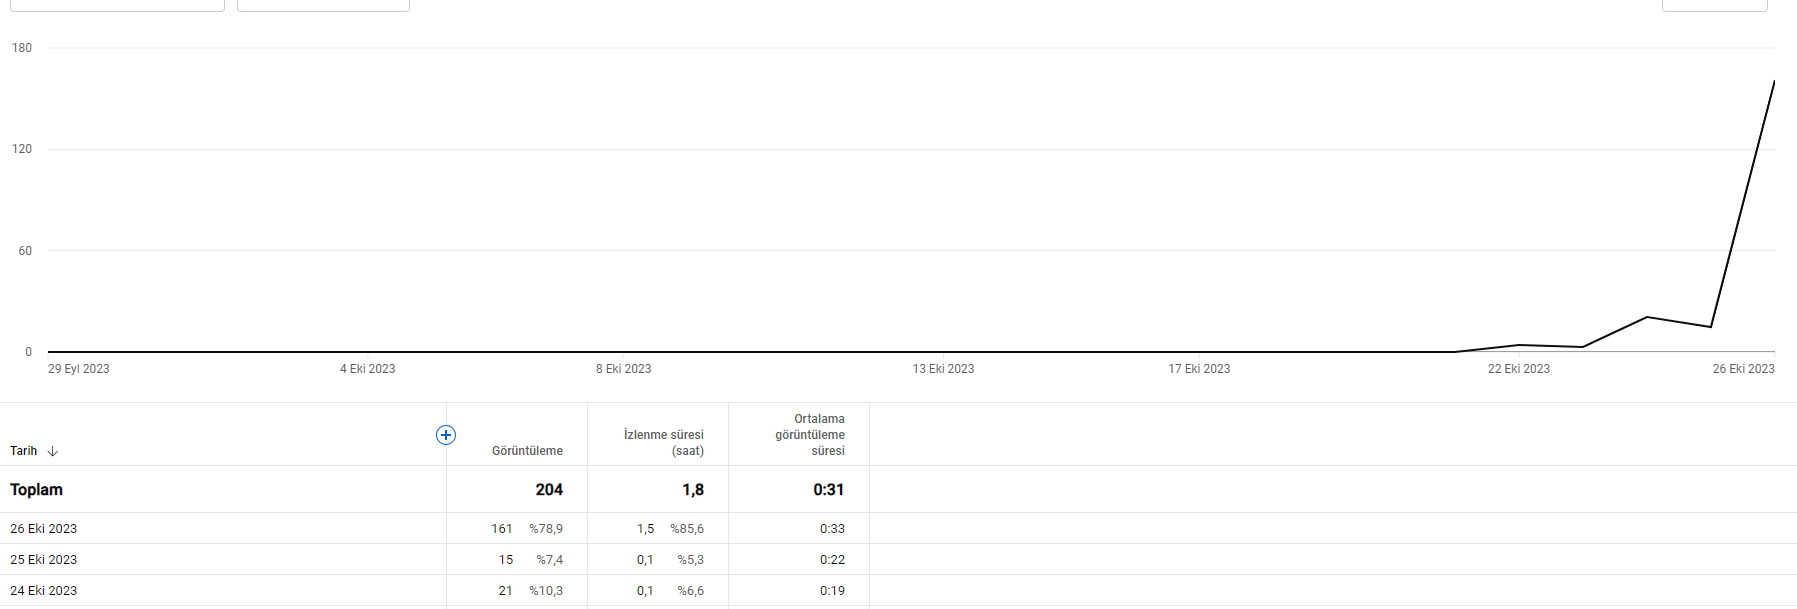Click the 0:33 average duration cell
The width and height of the screenshot is (1797, 609).
coord(832,528)
